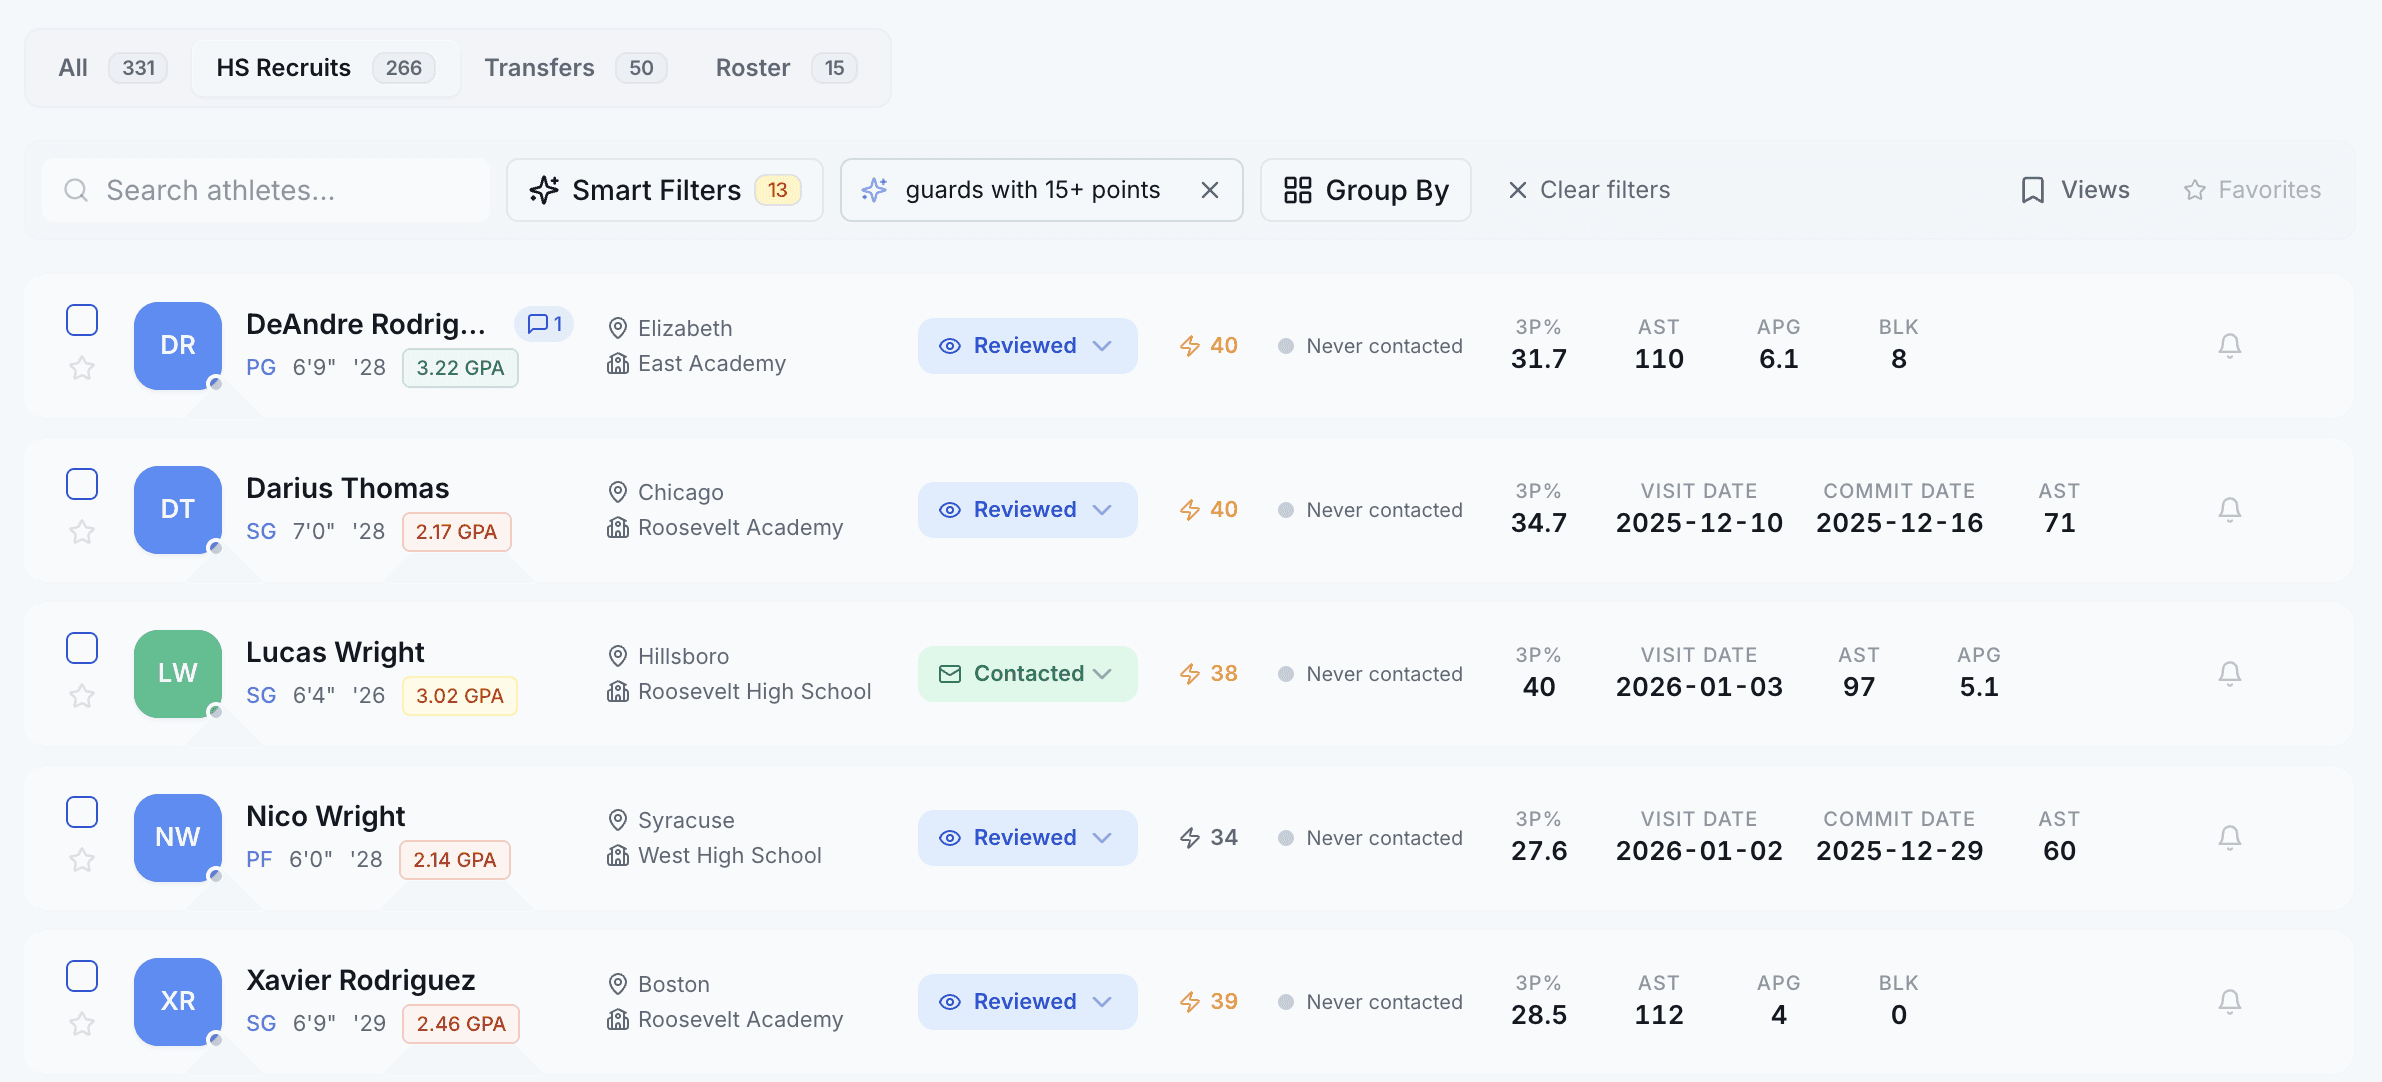The image size is (2382, 1082).
Task: Open the Views bookmark menu
Action: 2075,190
